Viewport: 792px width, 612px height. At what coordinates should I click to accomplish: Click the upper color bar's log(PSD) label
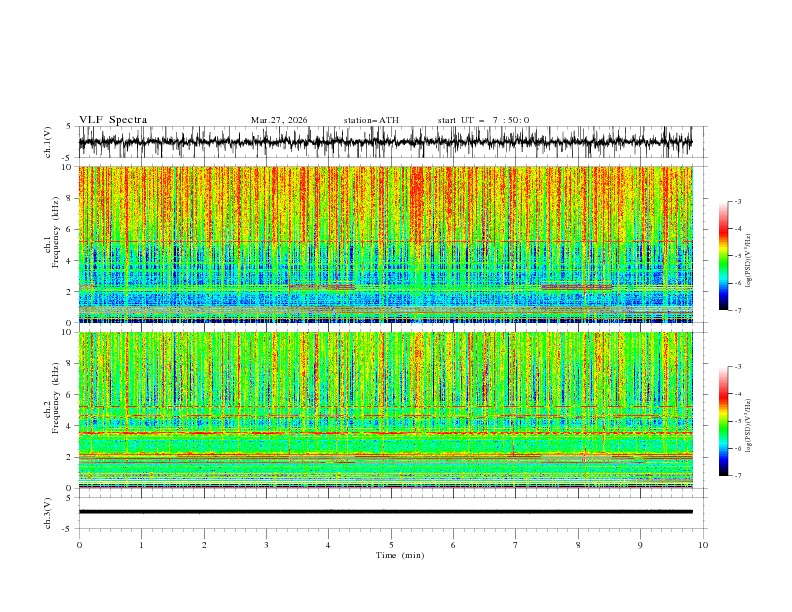[749, 261]
